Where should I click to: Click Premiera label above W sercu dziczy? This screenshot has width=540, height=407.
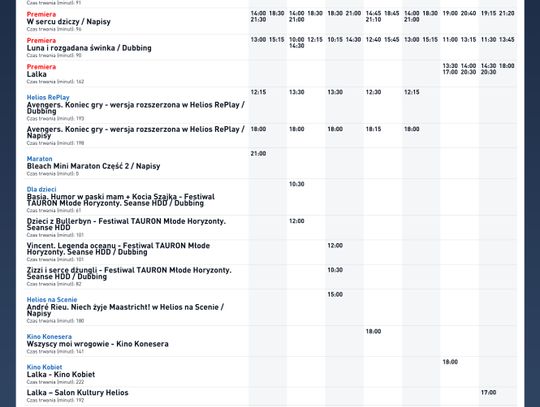coord(41,14)
